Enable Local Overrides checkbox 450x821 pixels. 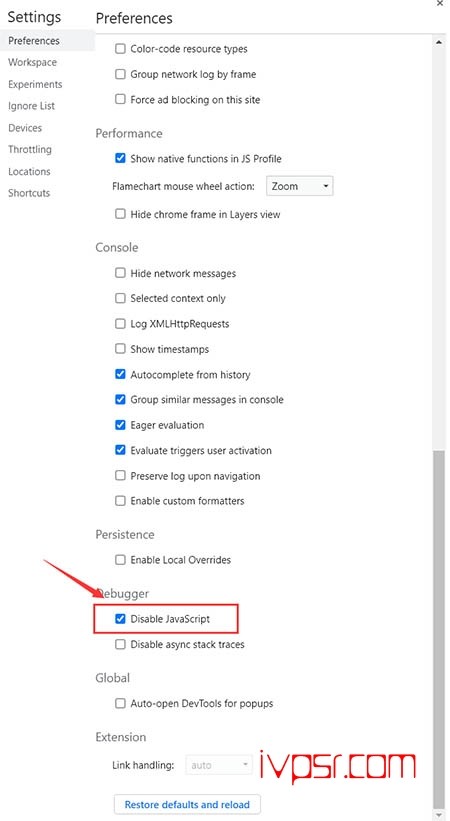[120, 560]
